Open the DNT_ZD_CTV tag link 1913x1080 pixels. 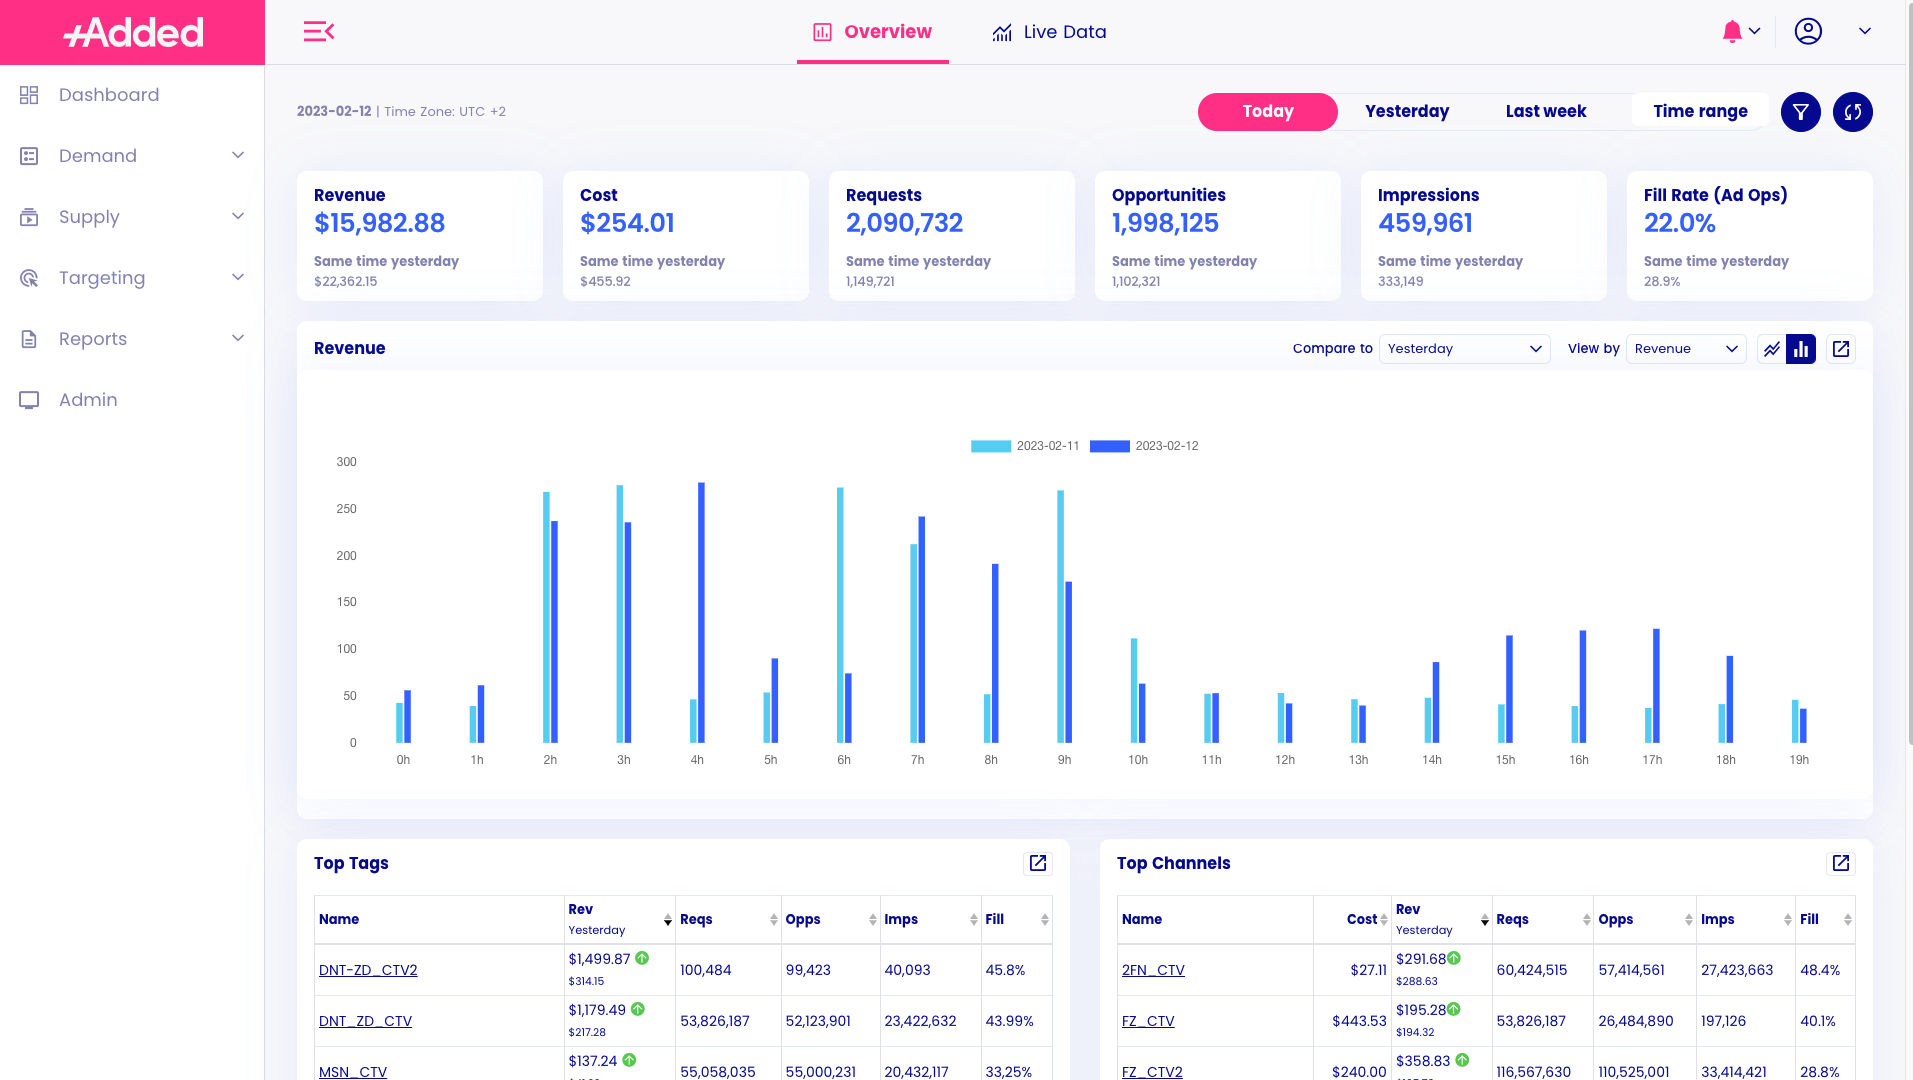(365, 1021)
